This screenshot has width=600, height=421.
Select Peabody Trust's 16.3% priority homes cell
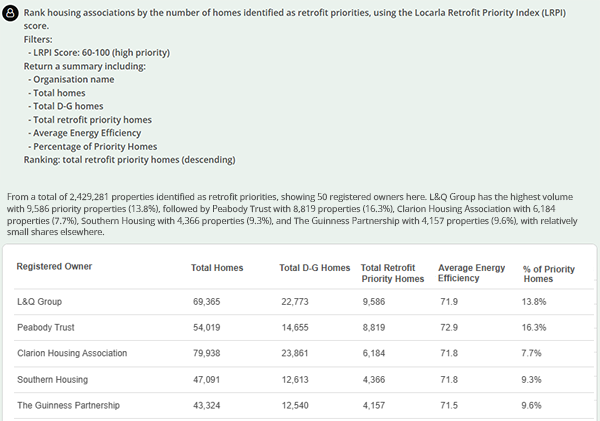pyautogui.click(x=537, y=327)
